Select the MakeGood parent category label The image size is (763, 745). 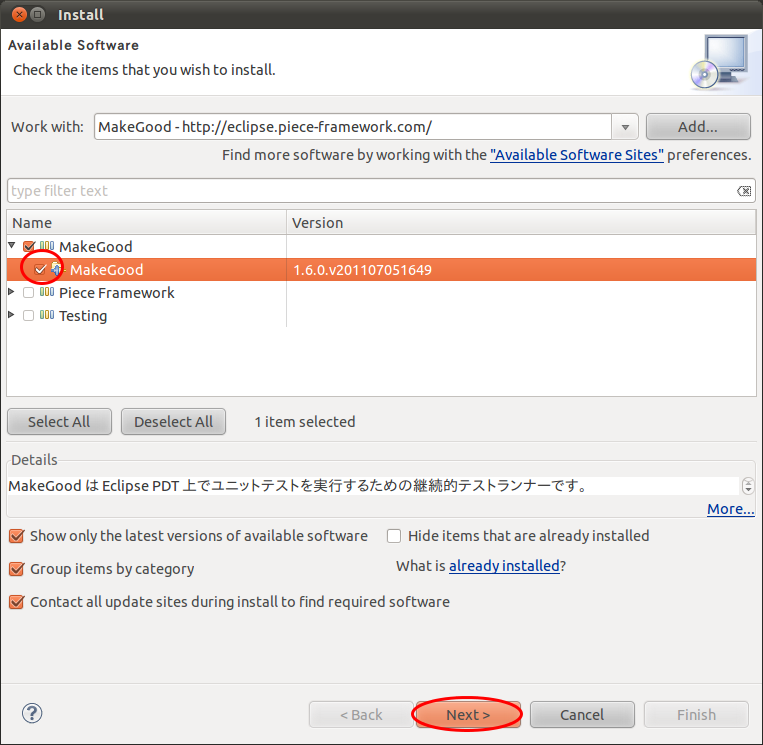pos(96,247)
